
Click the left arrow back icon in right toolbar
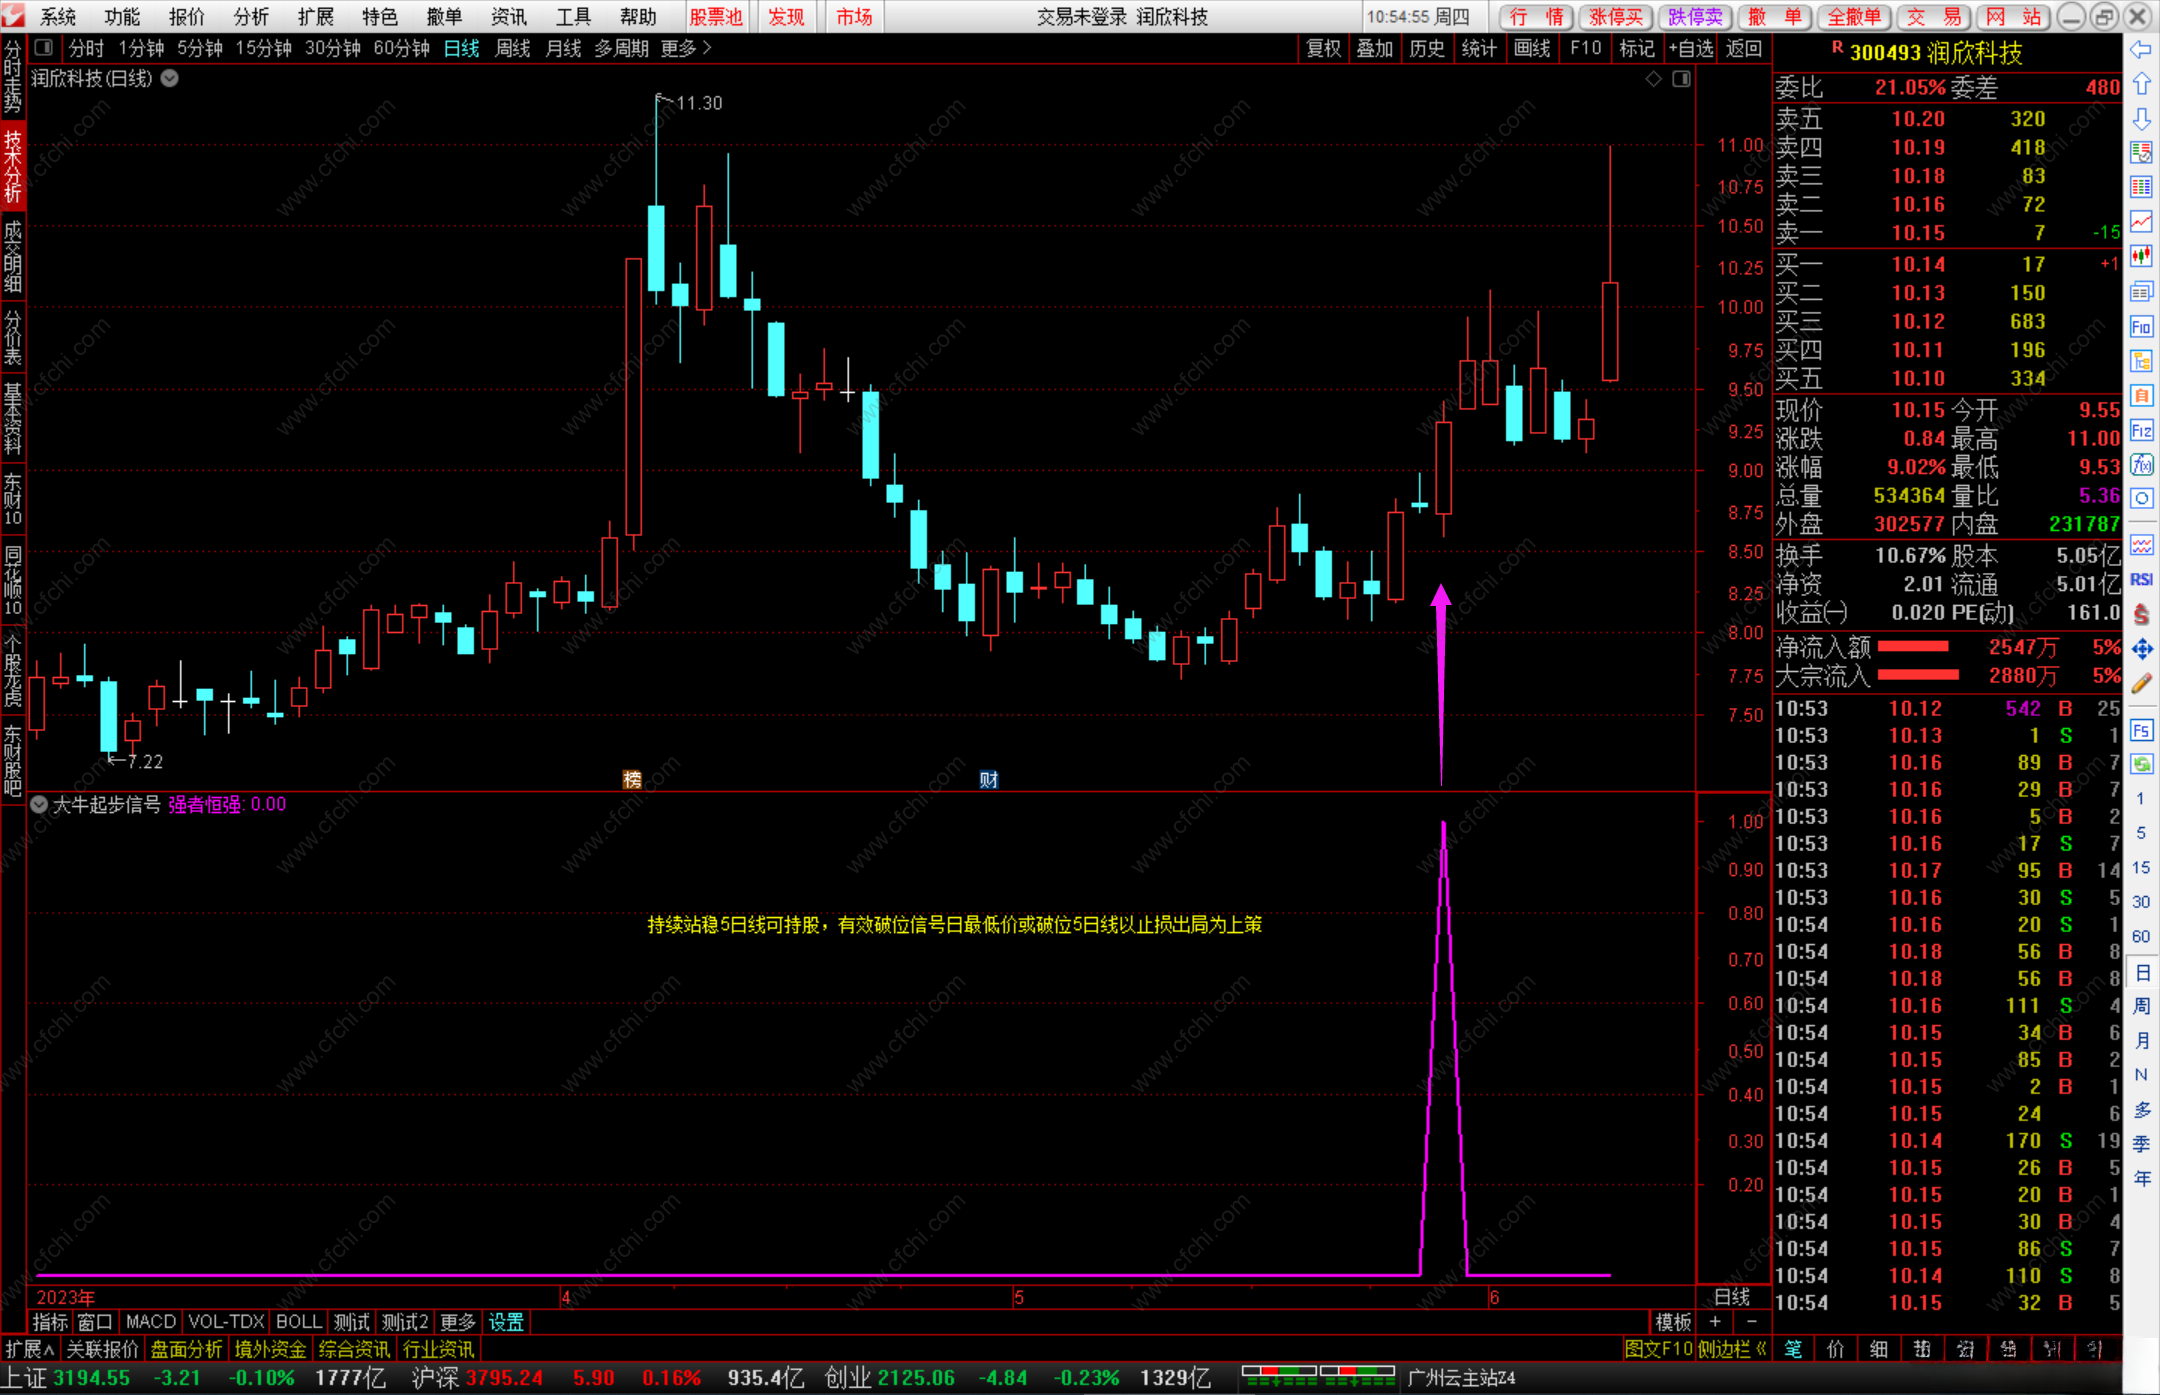(2141, 50)
